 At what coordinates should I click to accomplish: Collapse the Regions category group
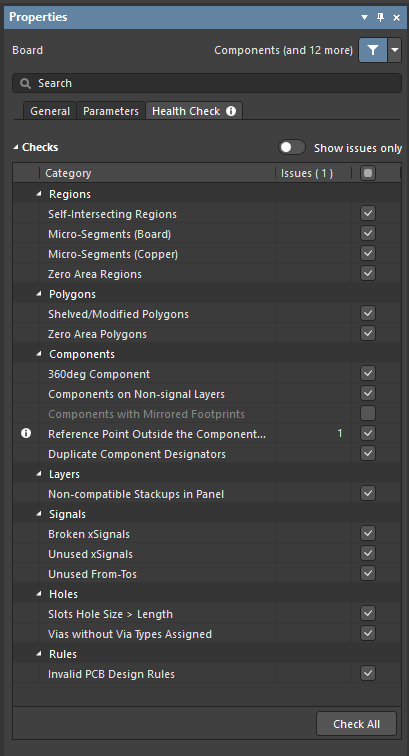click(x=39, y=194)
